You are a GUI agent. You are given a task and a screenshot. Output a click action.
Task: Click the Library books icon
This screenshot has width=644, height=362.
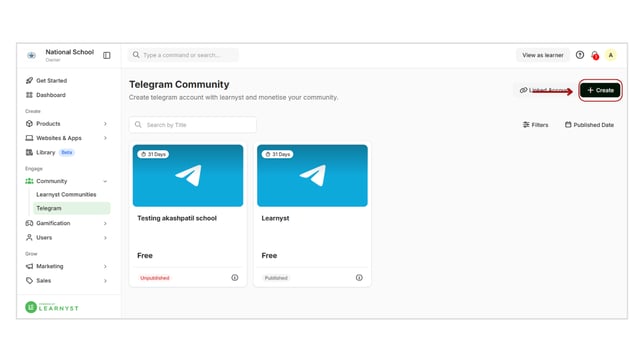click(x=29, y=152)
